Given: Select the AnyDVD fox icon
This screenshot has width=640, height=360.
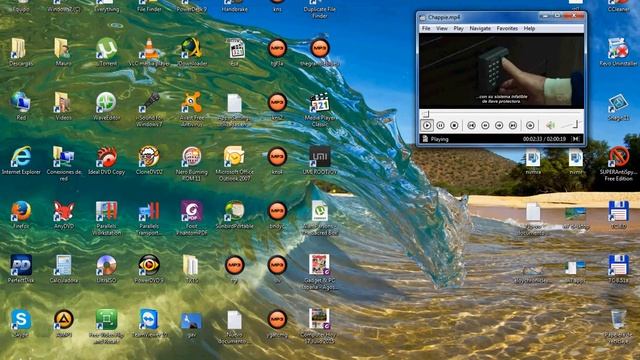Looking at the screenshot, I should [x=64, y=214].
